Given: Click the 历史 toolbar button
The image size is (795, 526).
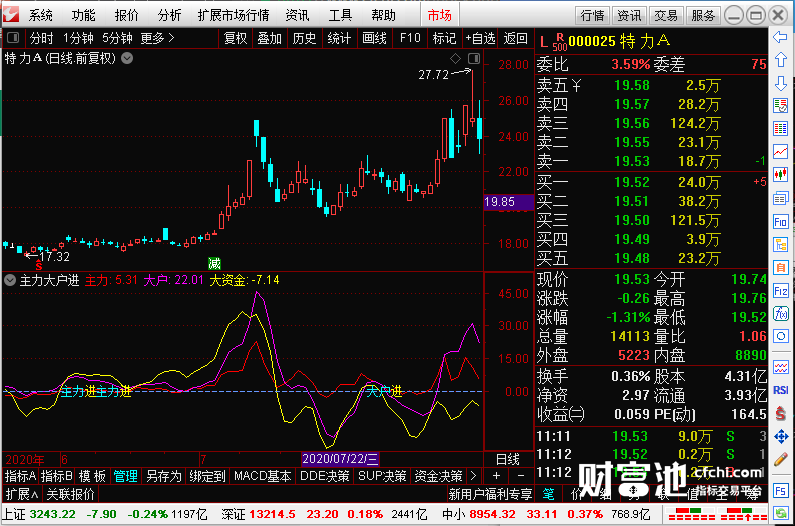Looking at the screenshot, I should pyautogui.click(x=304, y=38).
